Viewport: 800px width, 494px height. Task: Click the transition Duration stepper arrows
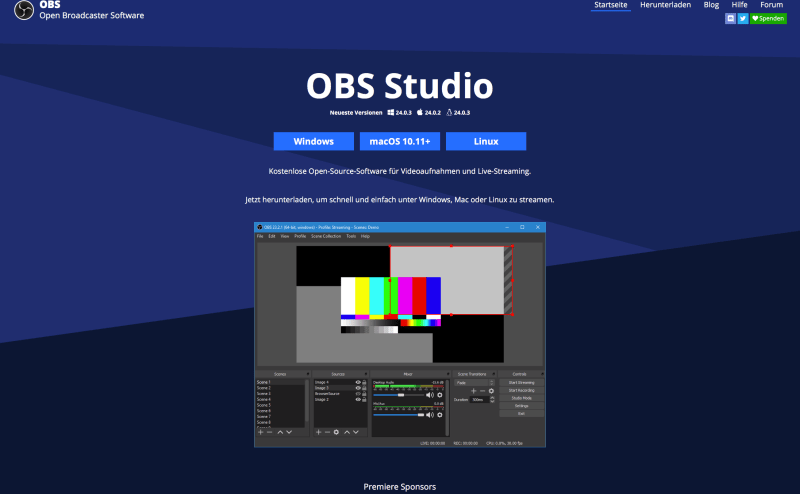pyautogui.click(x=491, y=399)
